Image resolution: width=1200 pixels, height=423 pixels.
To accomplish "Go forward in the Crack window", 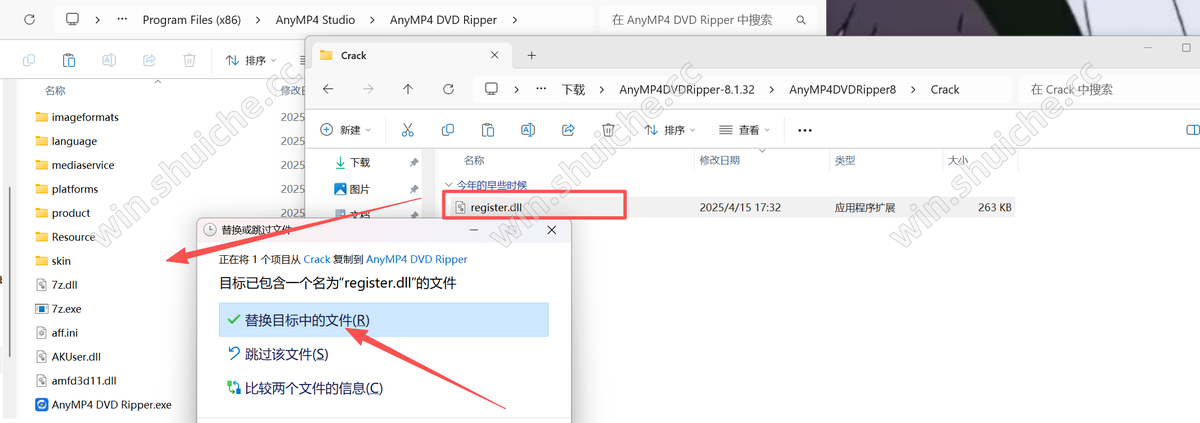I will 368,89.
